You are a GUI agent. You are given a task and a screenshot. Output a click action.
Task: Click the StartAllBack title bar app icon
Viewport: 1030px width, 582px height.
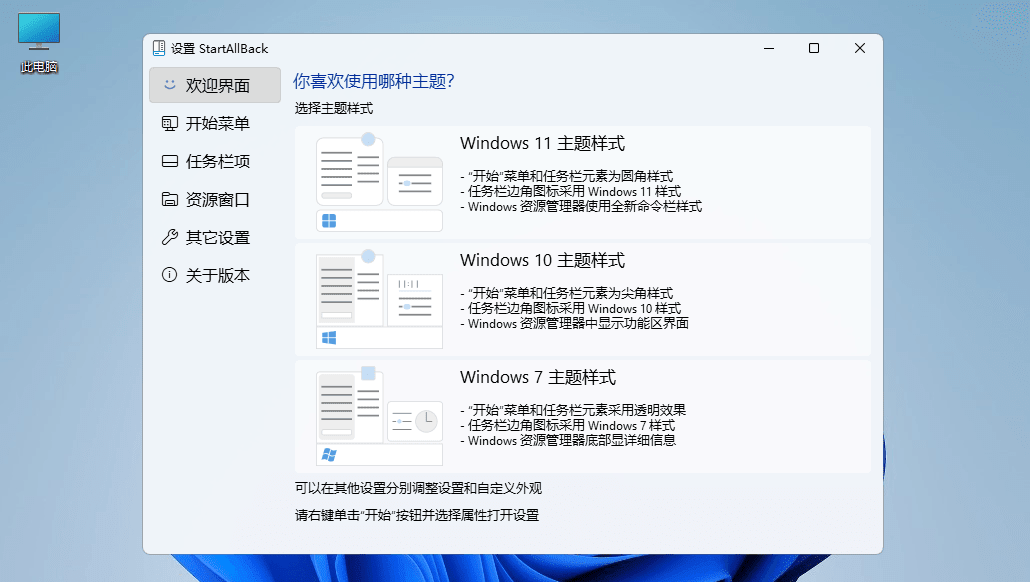(x=159, y=48)
